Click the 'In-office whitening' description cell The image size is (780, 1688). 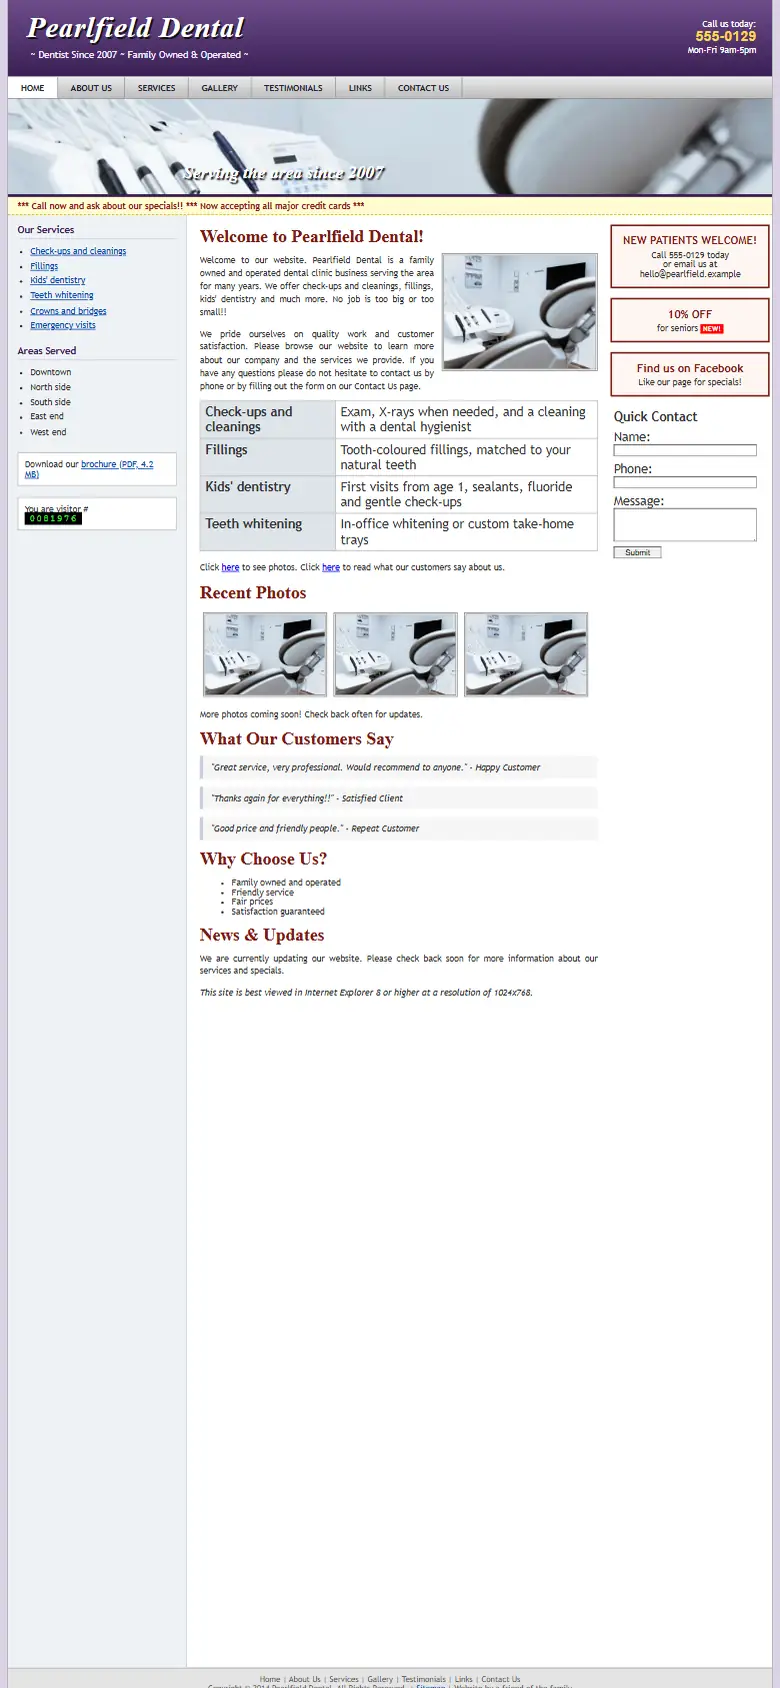[466, 531]
